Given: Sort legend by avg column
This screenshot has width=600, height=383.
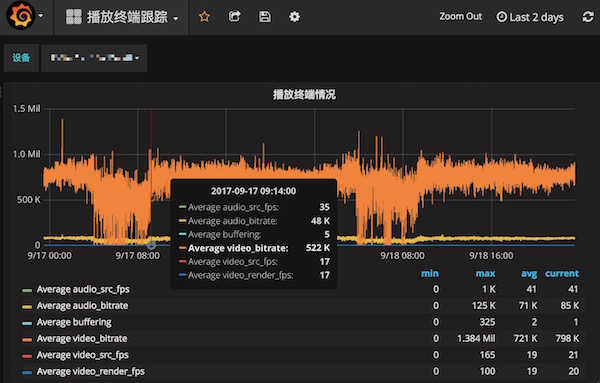Looking at the screenshot, I should 529,274.
